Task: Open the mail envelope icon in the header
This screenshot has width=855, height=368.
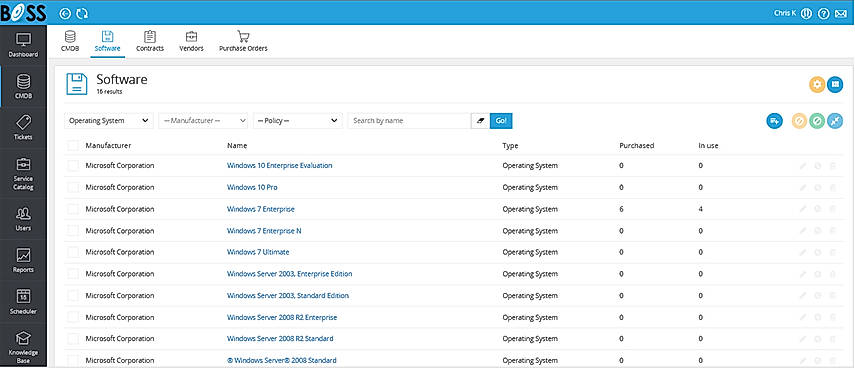Action: click(840, 14)
